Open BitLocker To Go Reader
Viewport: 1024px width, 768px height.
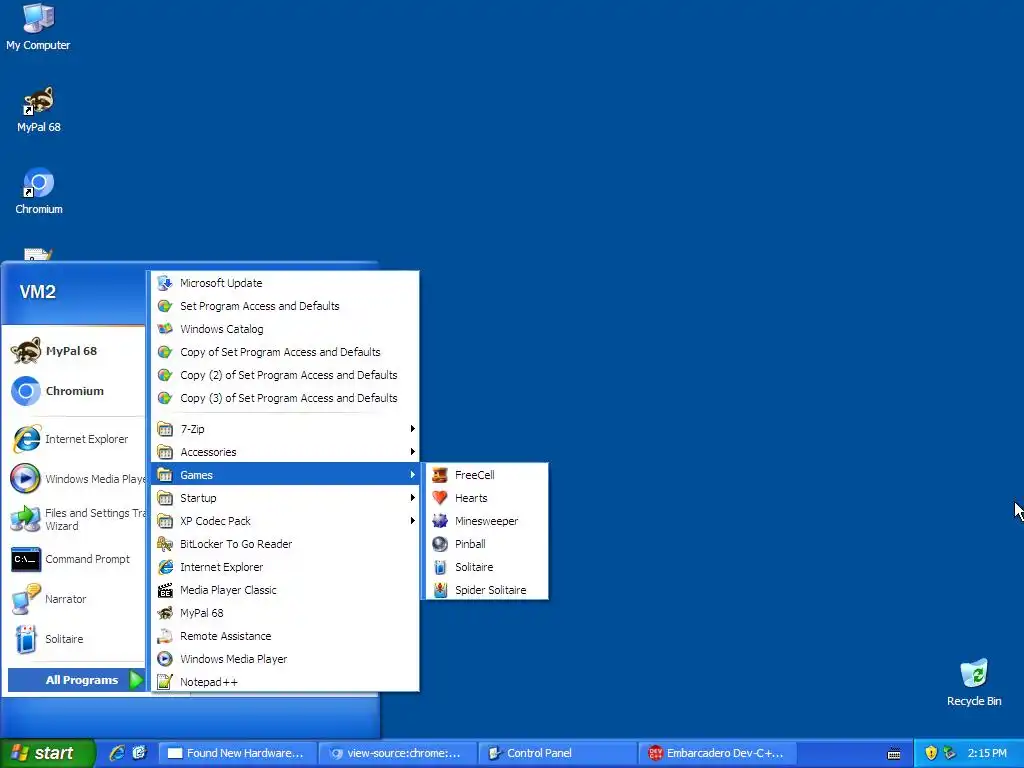285,543
